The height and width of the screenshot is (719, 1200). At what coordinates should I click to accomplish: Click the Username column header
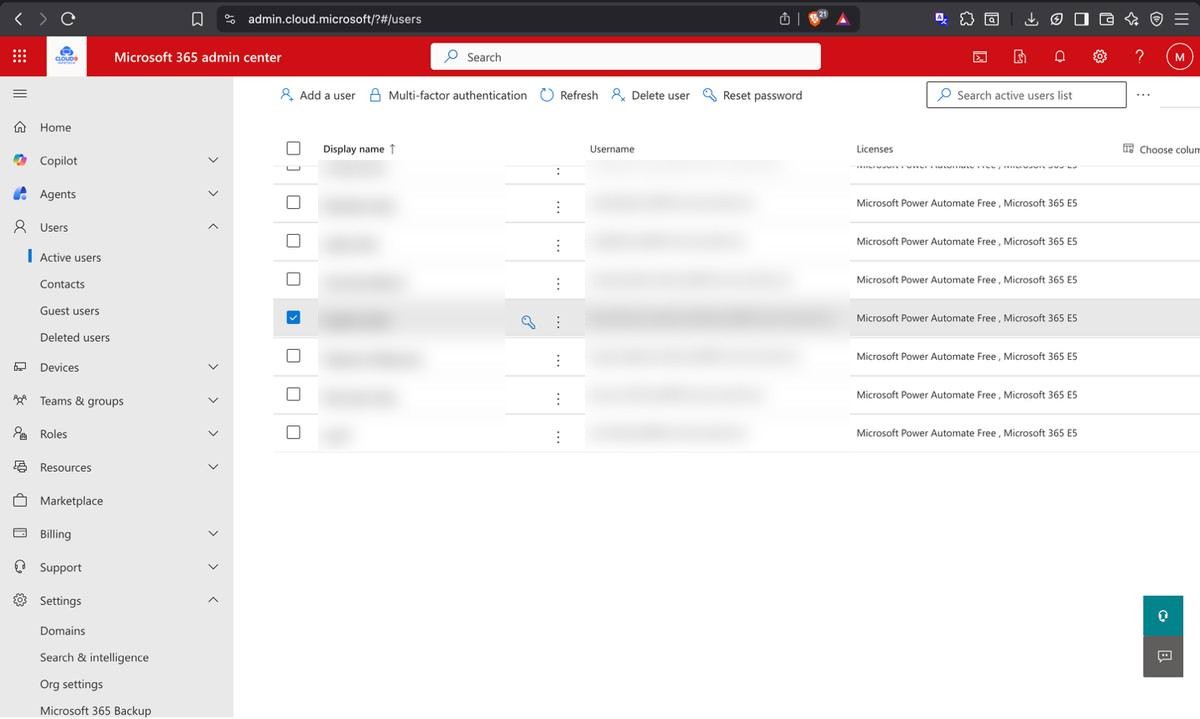click(x=612, y=149)
